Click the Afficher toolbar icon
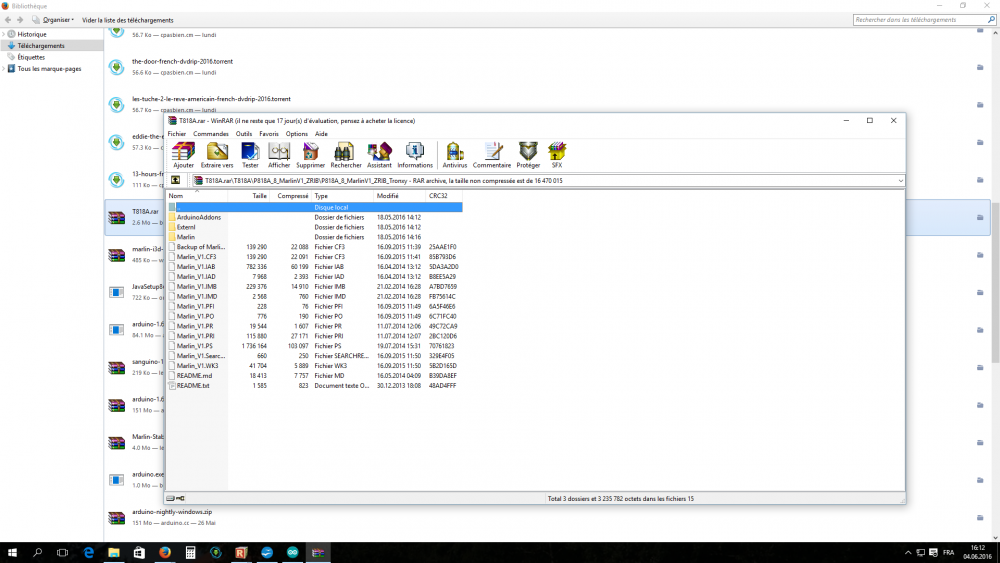The width and height of the screenshot is (1000, 563). coord(279,155)
